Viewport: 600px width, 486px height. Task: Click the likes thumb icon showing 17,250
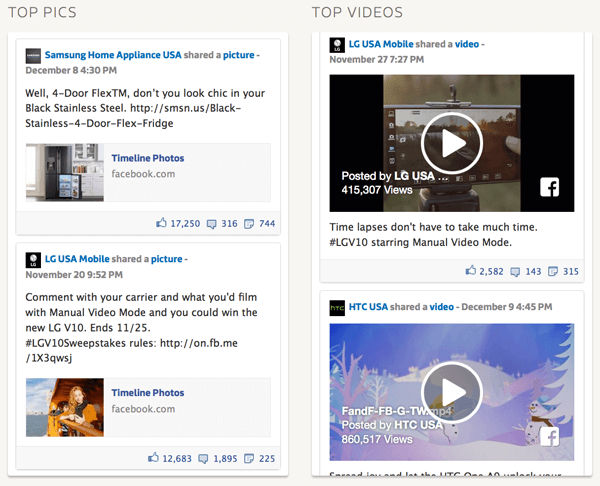(x=161, y=223)
